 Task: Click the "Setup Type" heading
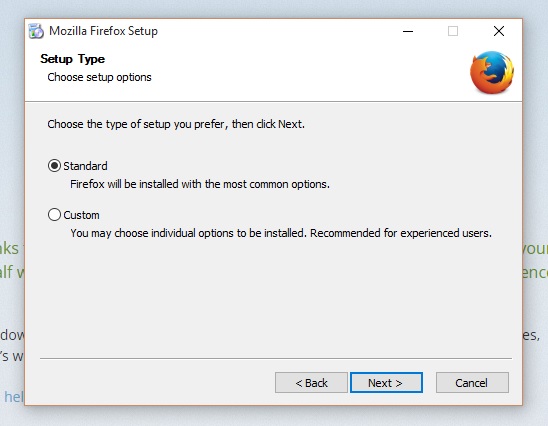pos(72,59)
